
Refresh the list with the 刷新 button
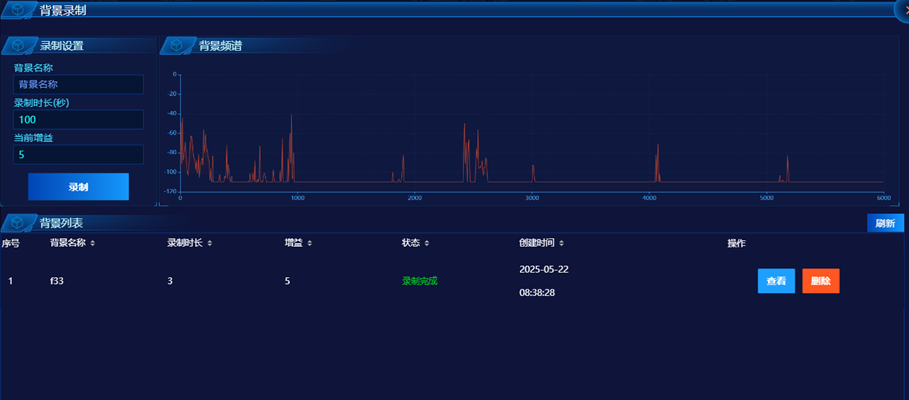(885, 223)
